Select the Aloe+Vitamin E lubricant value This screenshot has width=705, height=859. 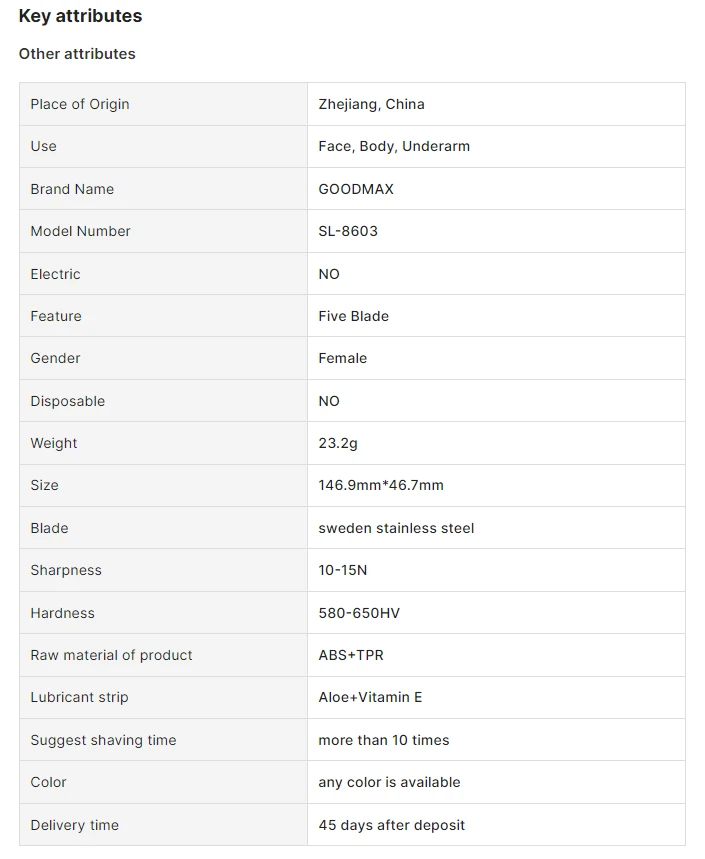(370, 697)
